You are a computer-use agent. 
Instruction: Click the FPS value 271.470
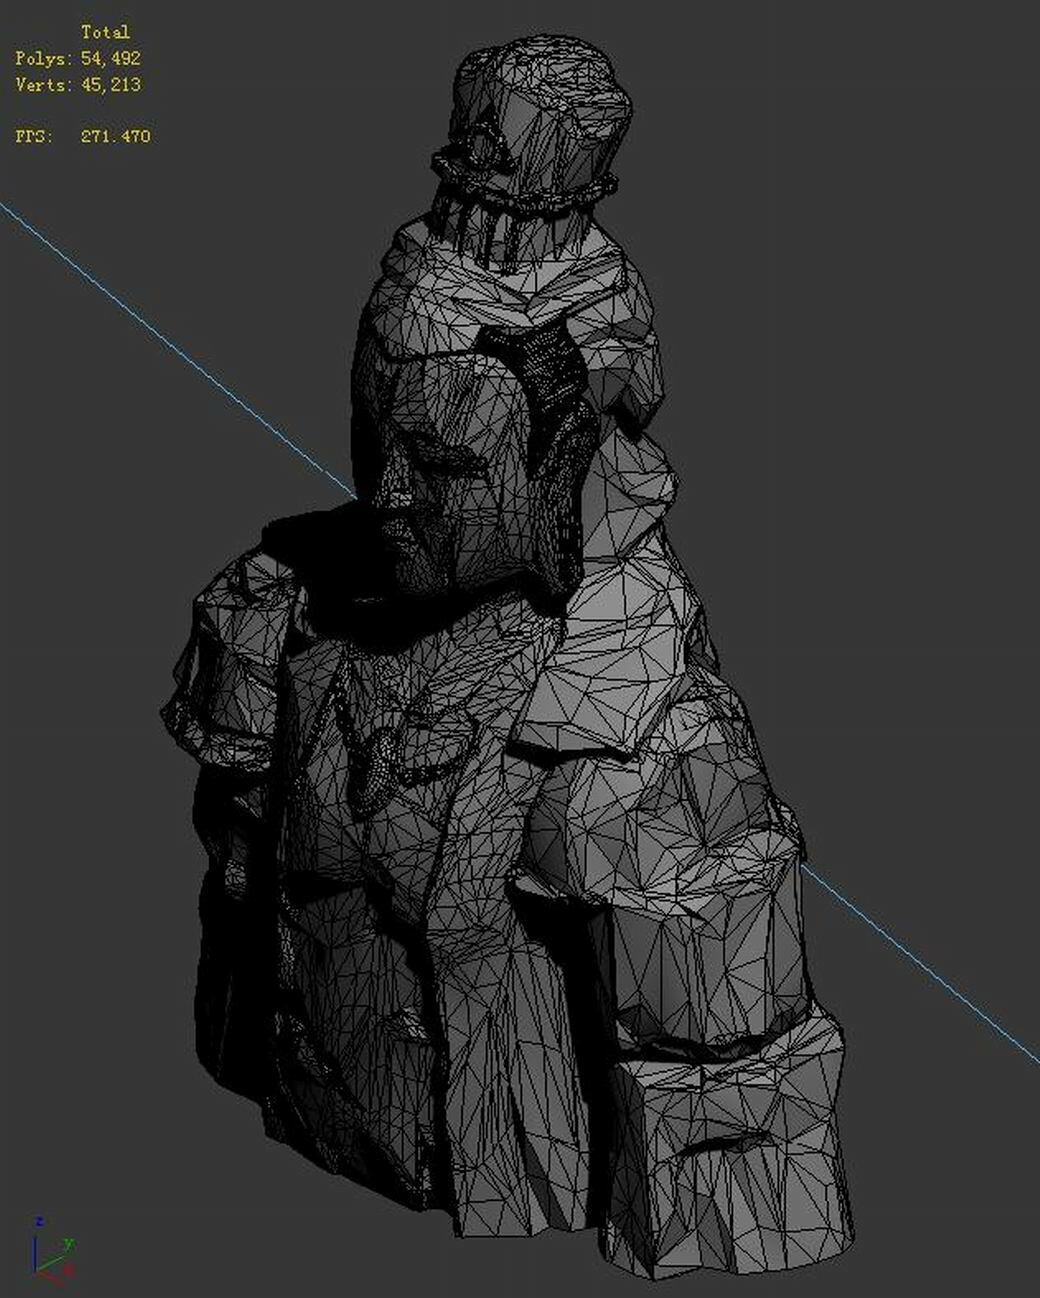point(115,136)
